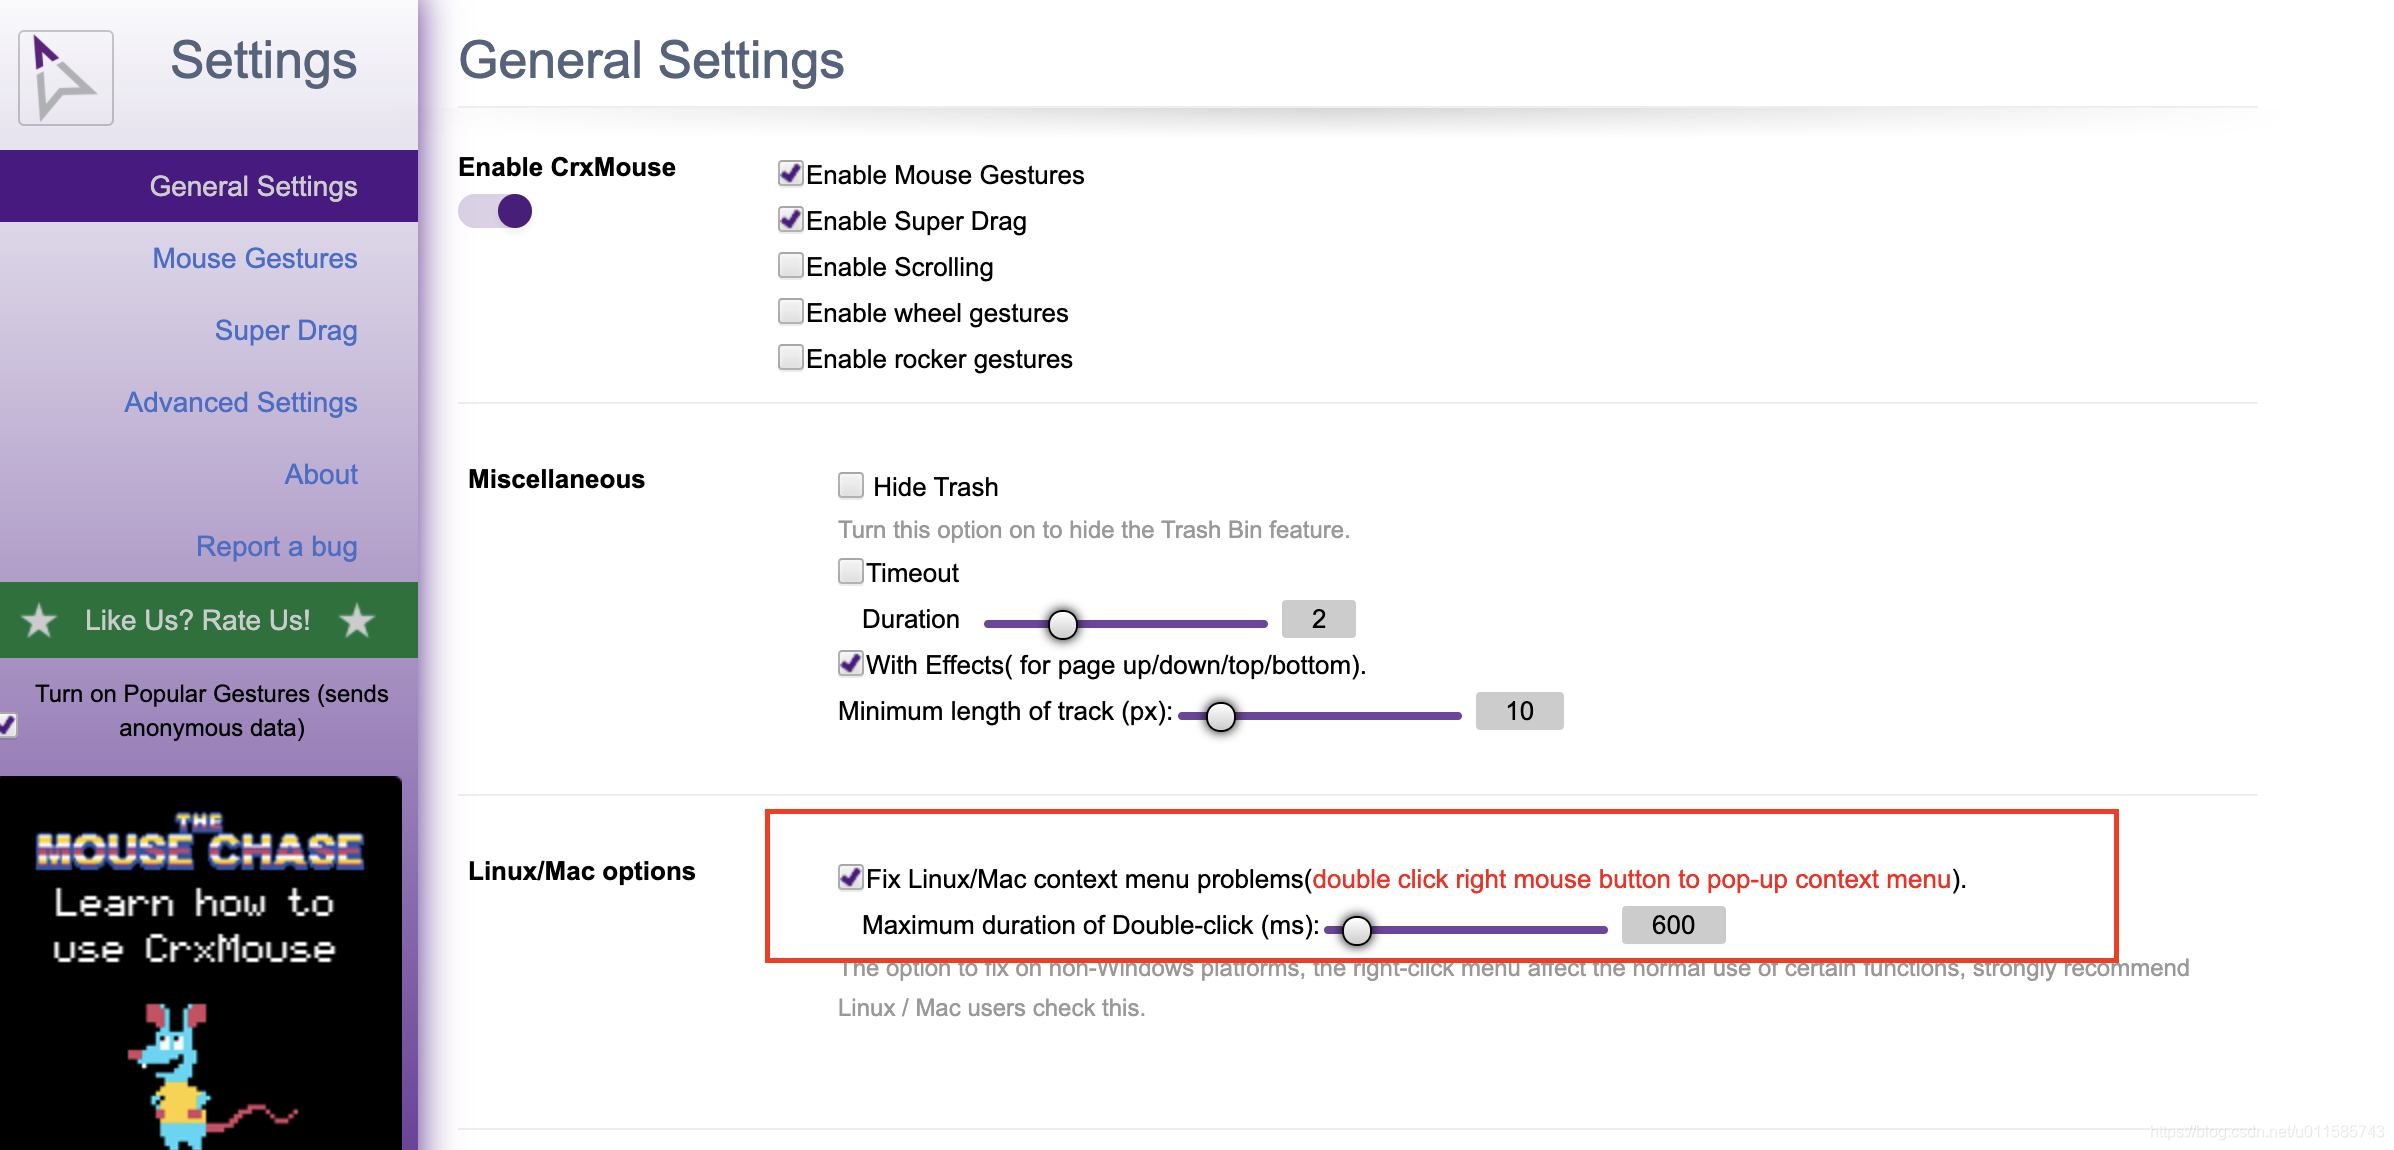
Task: Tick the Timeout checkbox
Action: 851,571
